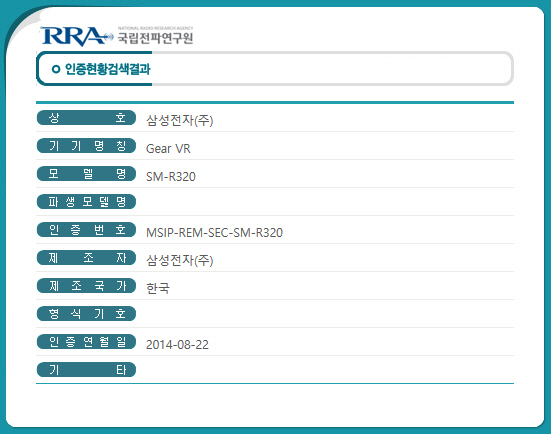
Task: Click the 모델명 label
Action: point(86,174)
